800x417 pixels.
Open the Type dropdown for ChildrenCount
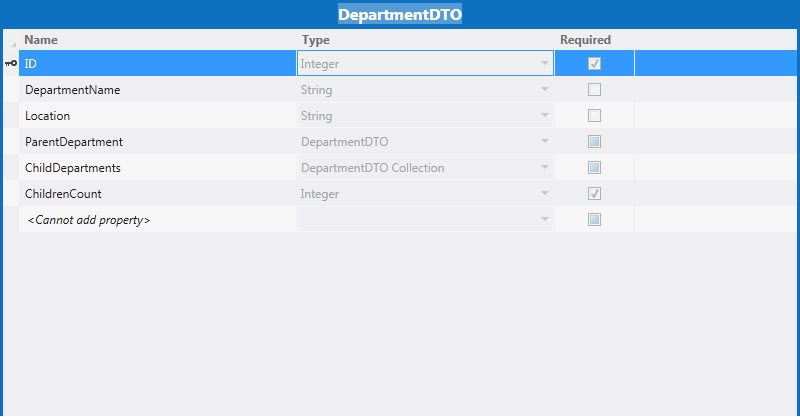(x=545, y=193)
